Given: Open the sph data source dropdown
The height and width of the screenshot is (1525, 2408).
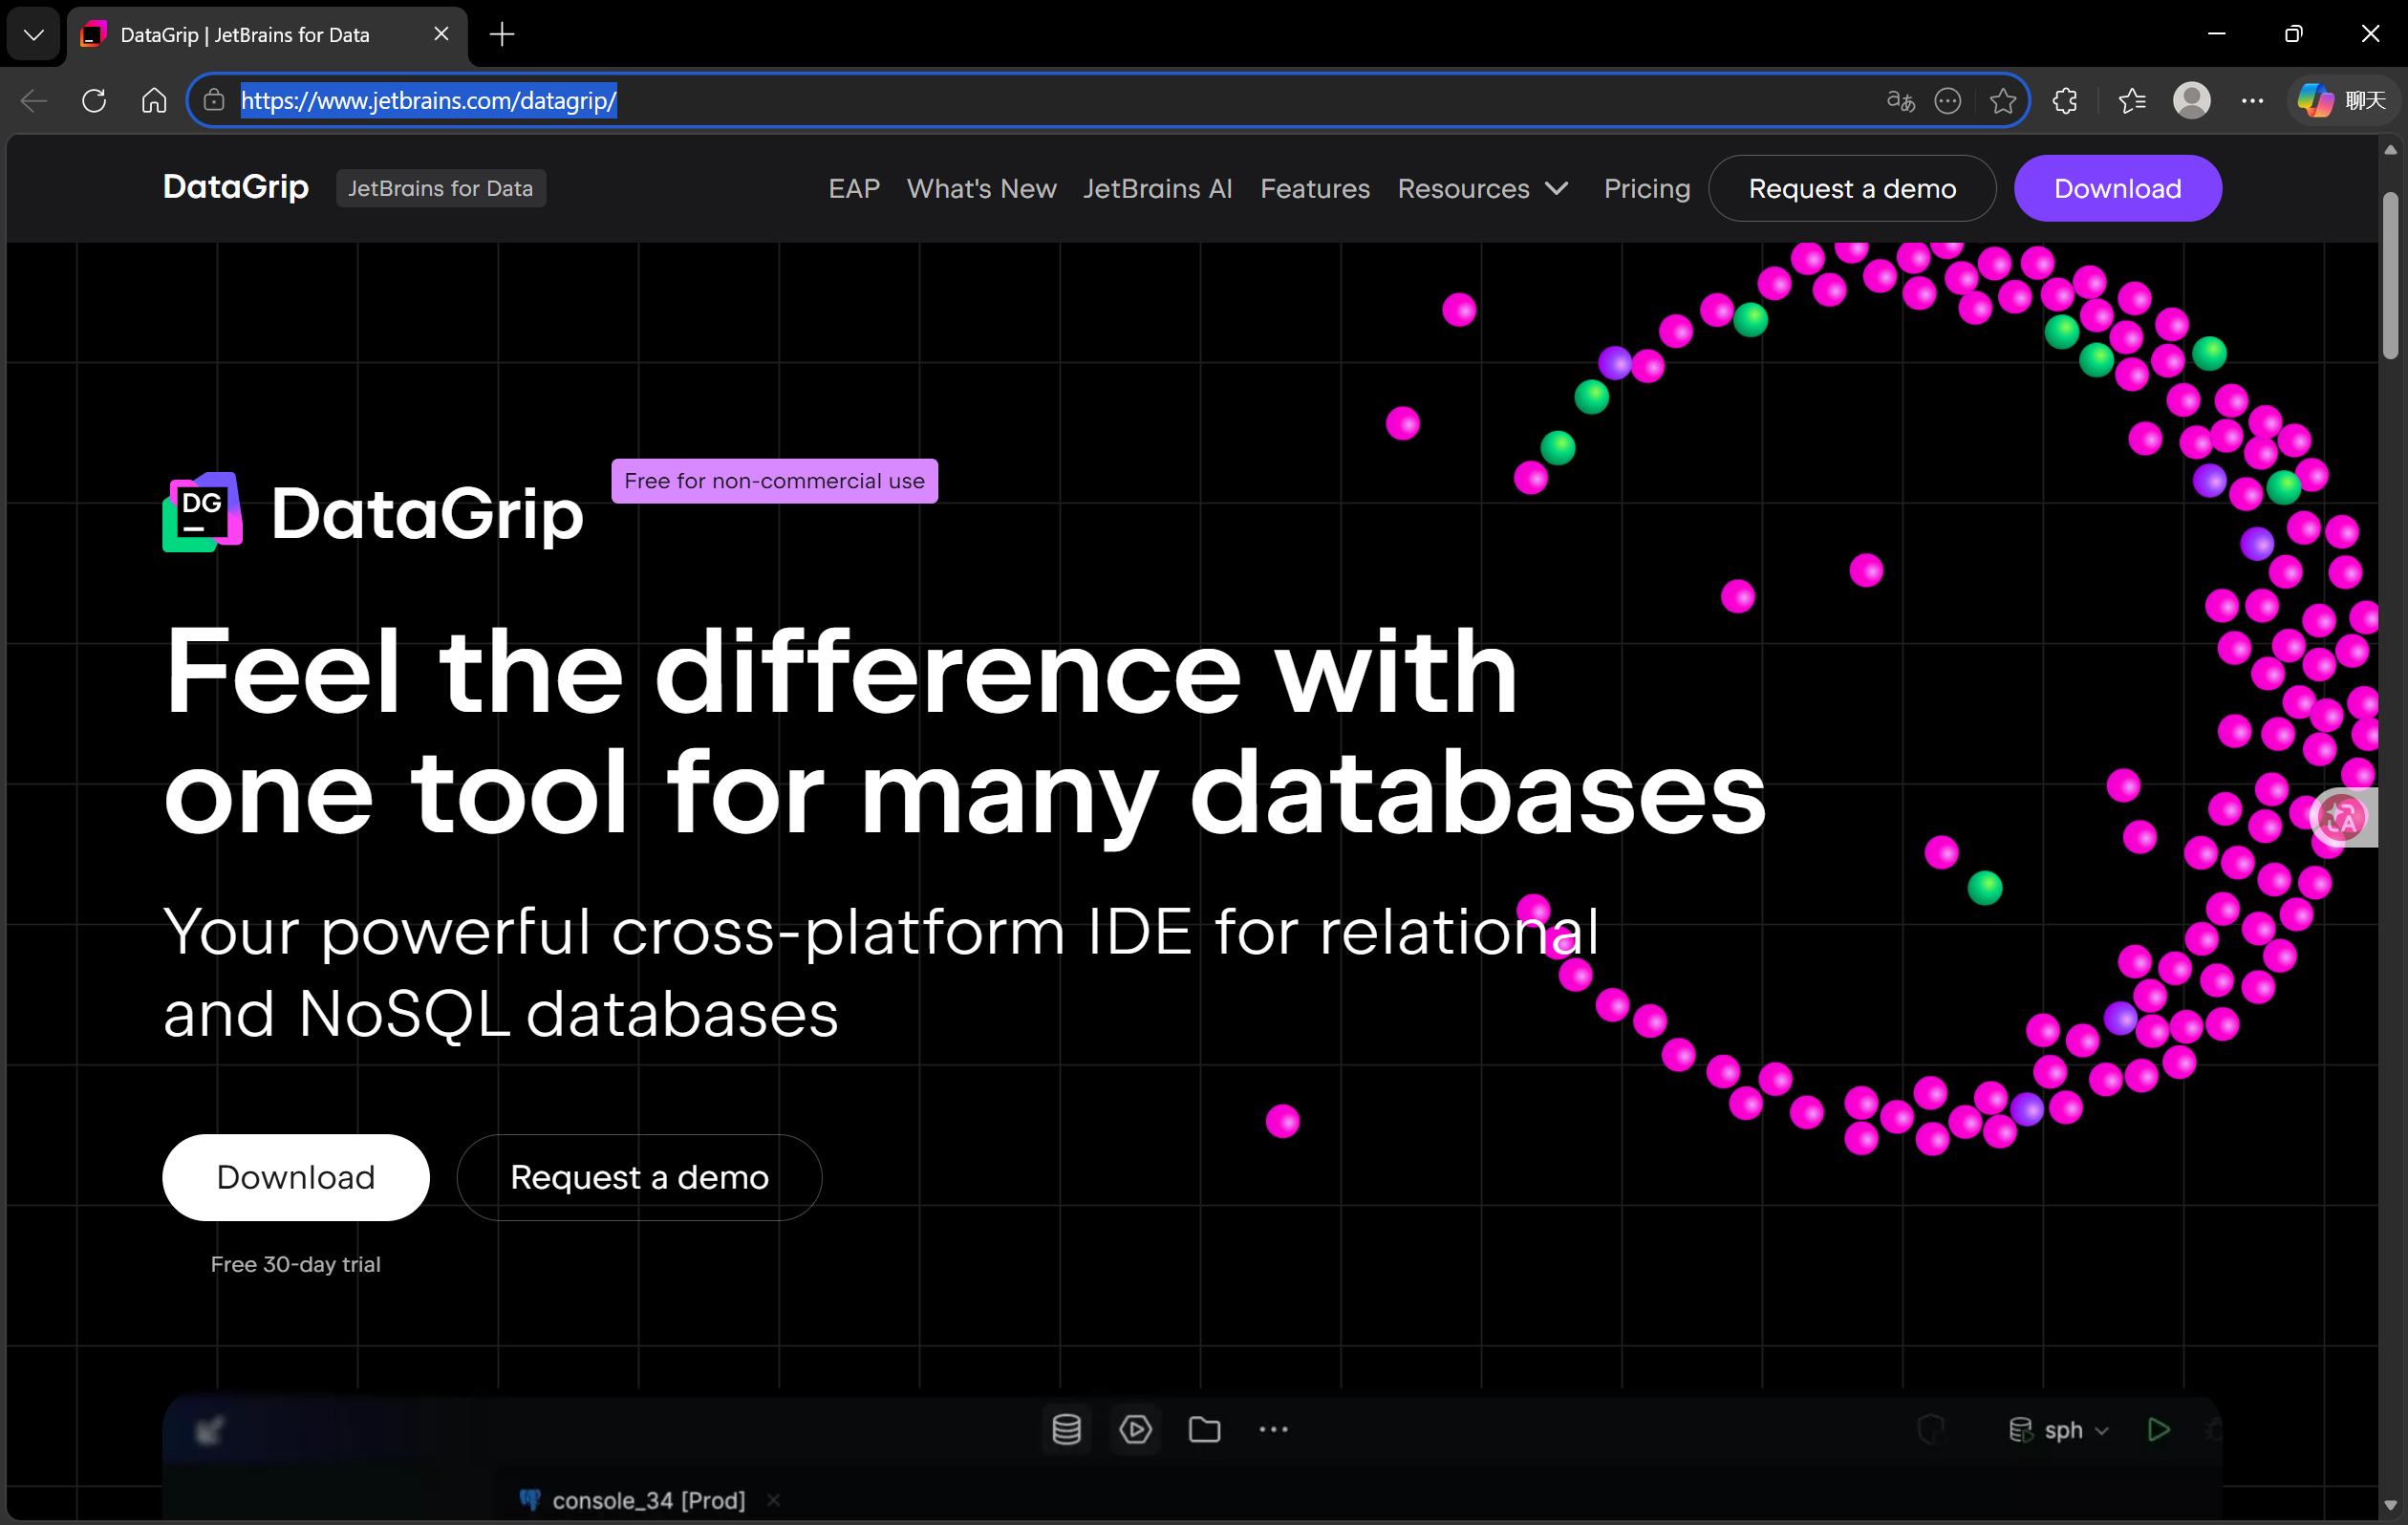Looking at the screenshot, I should (x=2061, y=1430).
